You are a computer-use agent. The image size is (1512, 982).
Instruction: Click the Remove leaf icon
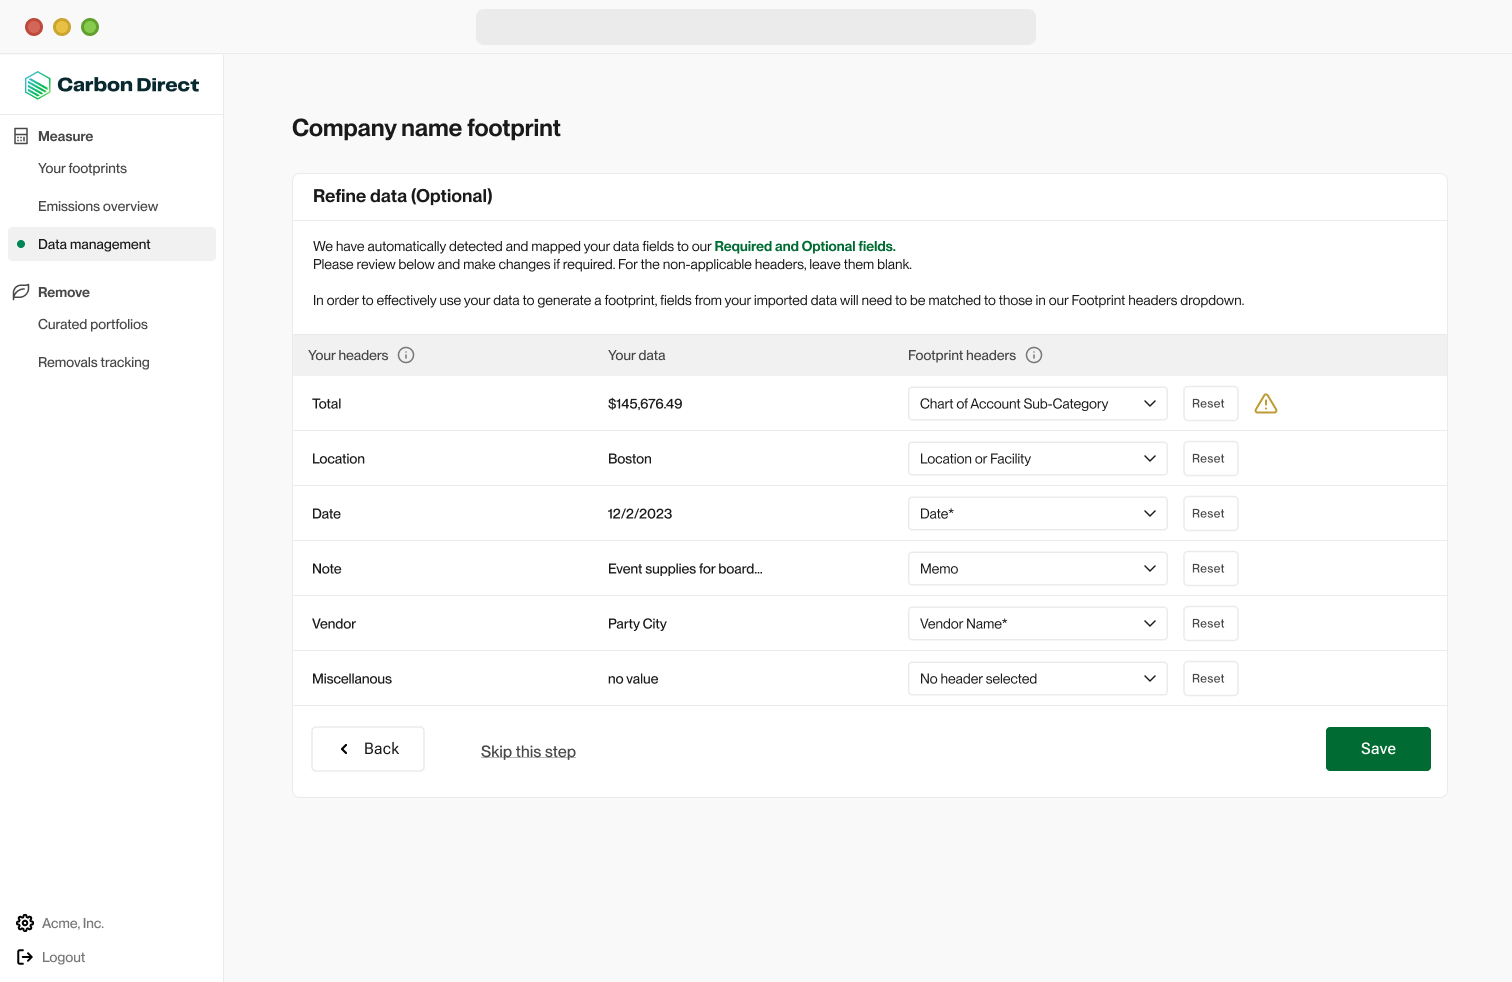pyautogui.click(x=21, y=292)
